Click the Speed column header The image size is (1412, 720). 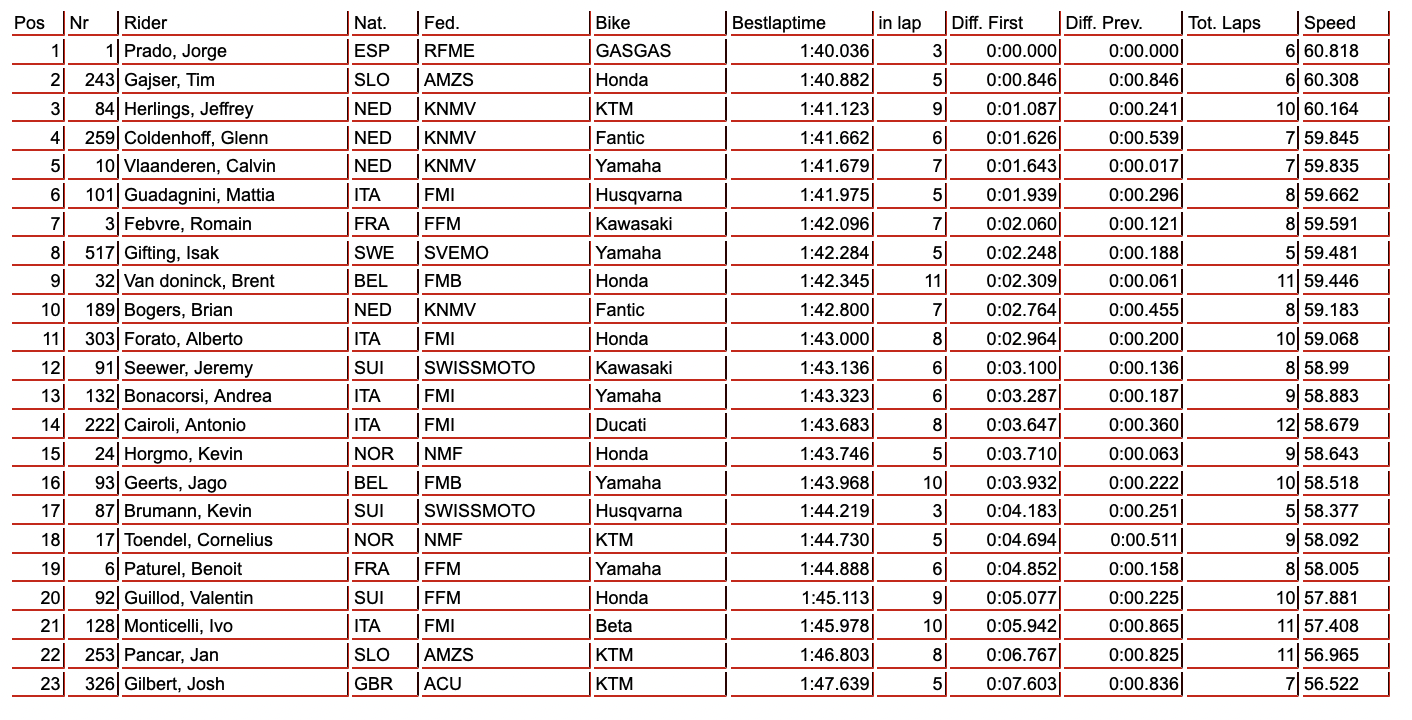(x=1330, y=23)
